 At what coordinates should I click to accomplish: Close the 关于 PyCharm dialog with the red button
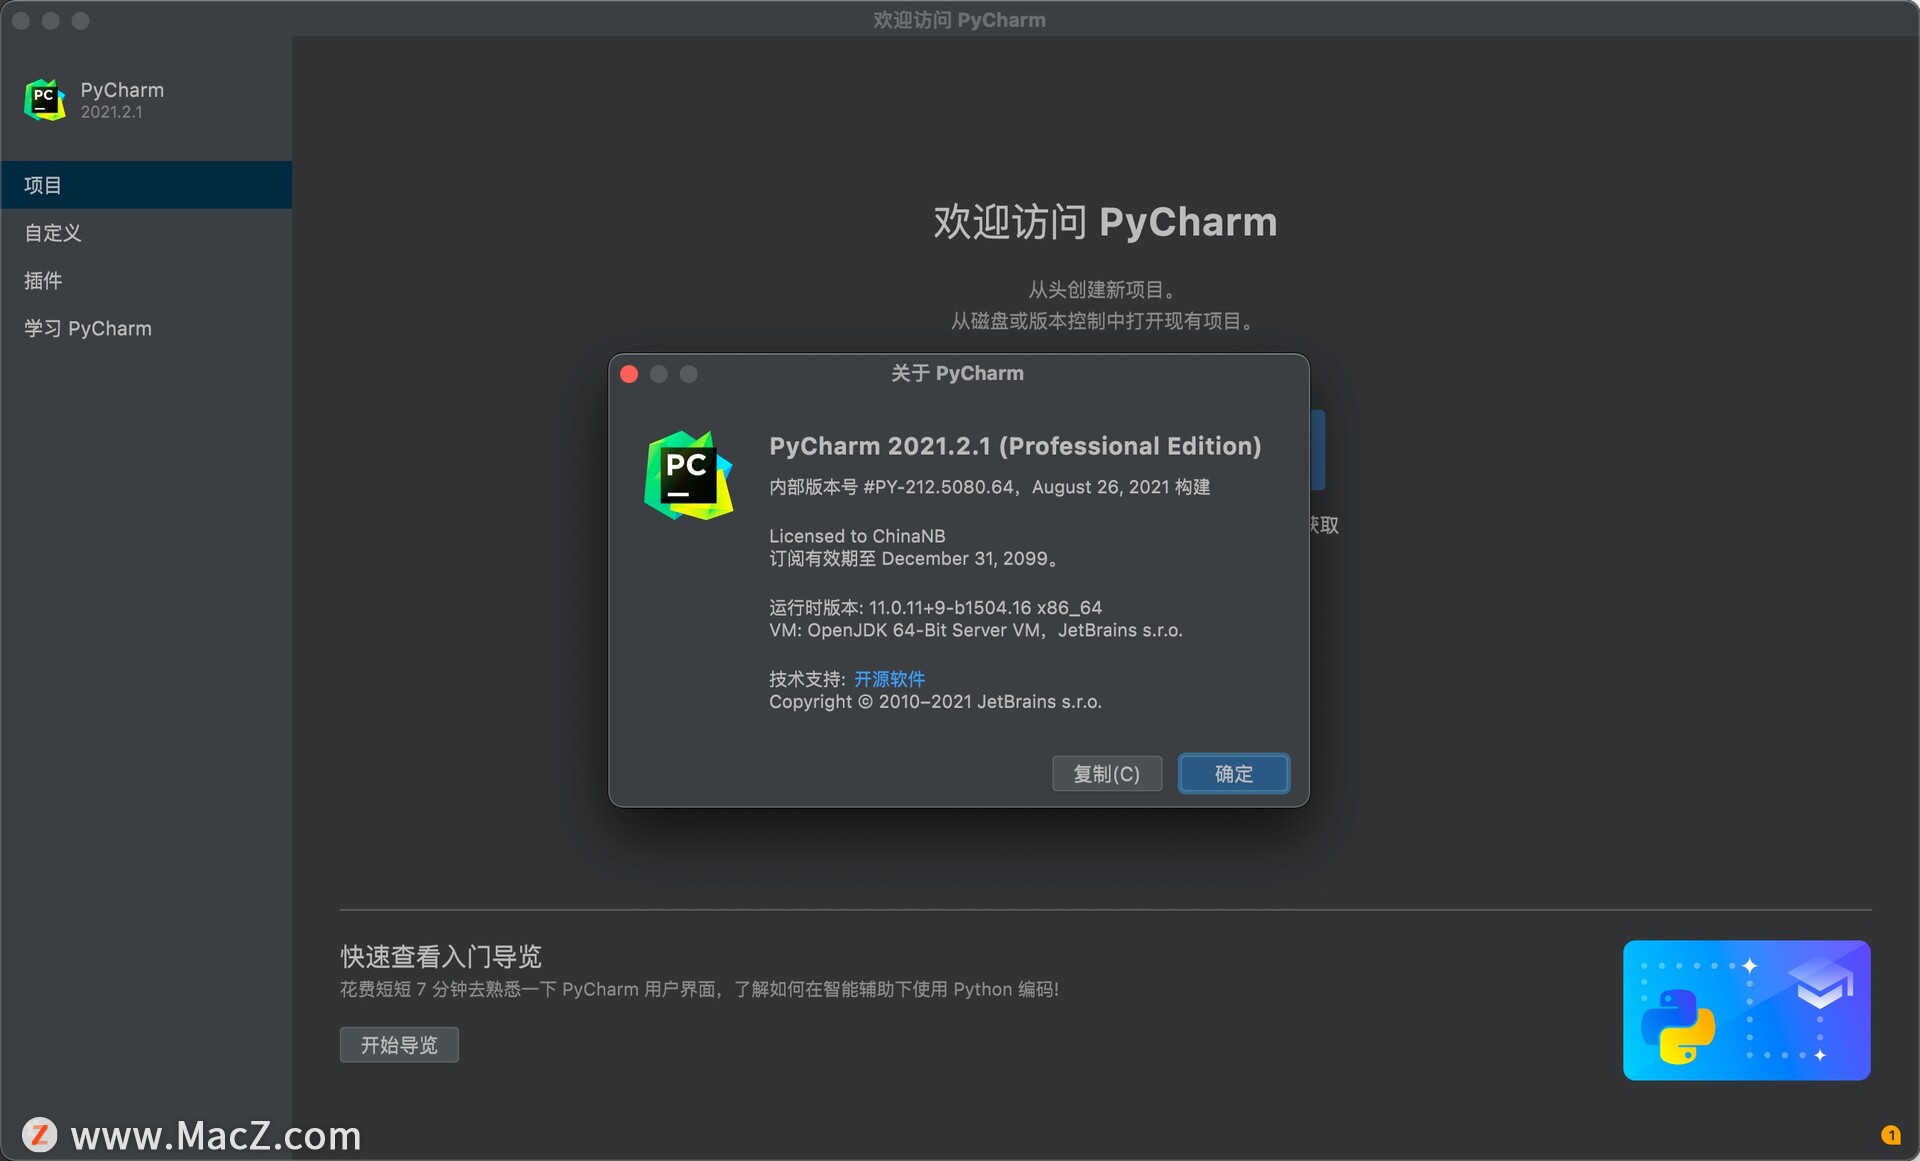629,374
